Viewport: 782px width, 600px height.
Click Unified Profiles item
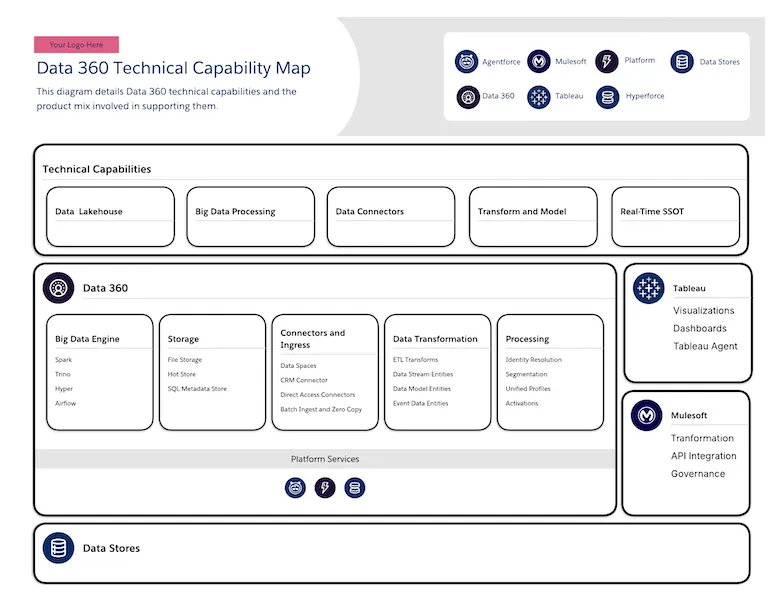pos(528,389)
